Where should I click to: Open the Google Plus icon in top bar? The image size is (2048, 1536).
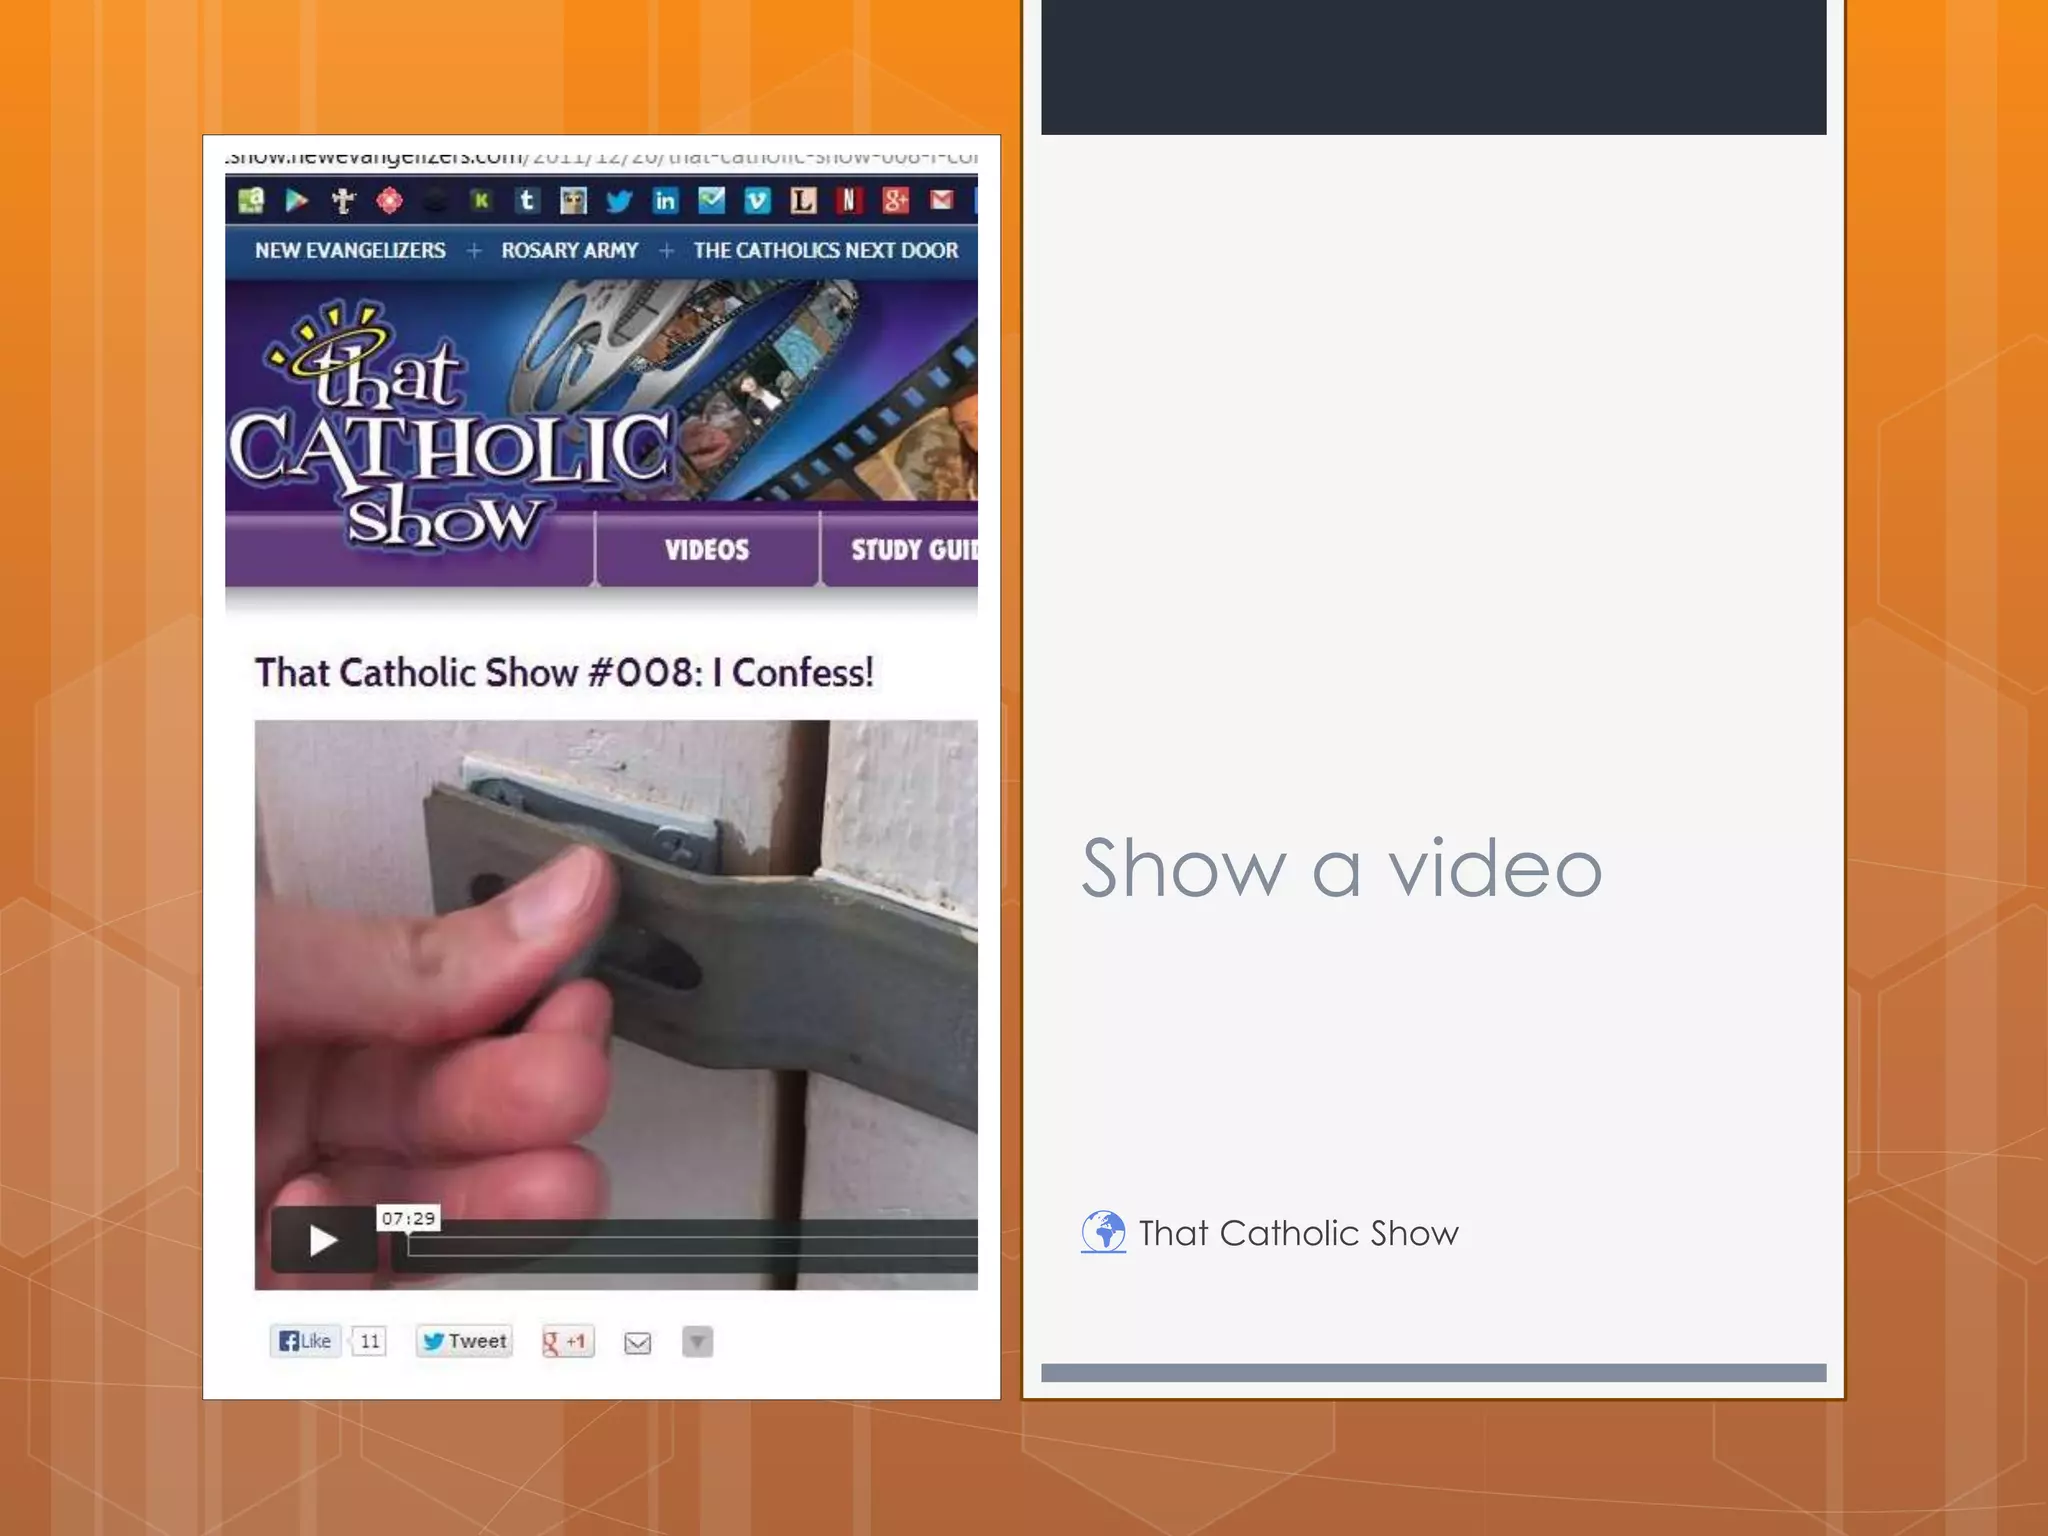click(895, 201)
